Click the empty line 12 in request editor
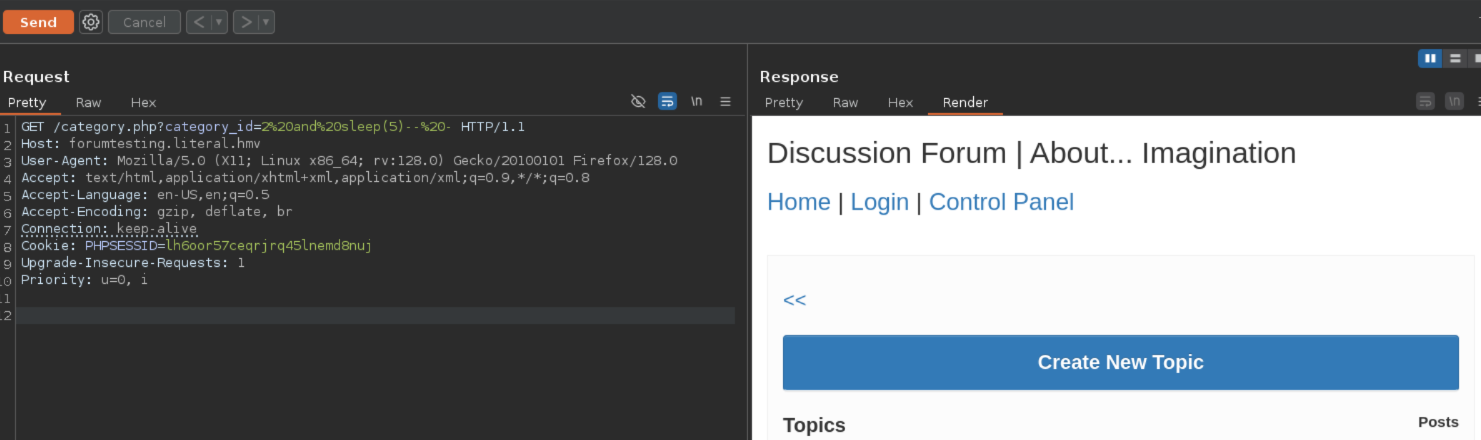 point(375,316)
